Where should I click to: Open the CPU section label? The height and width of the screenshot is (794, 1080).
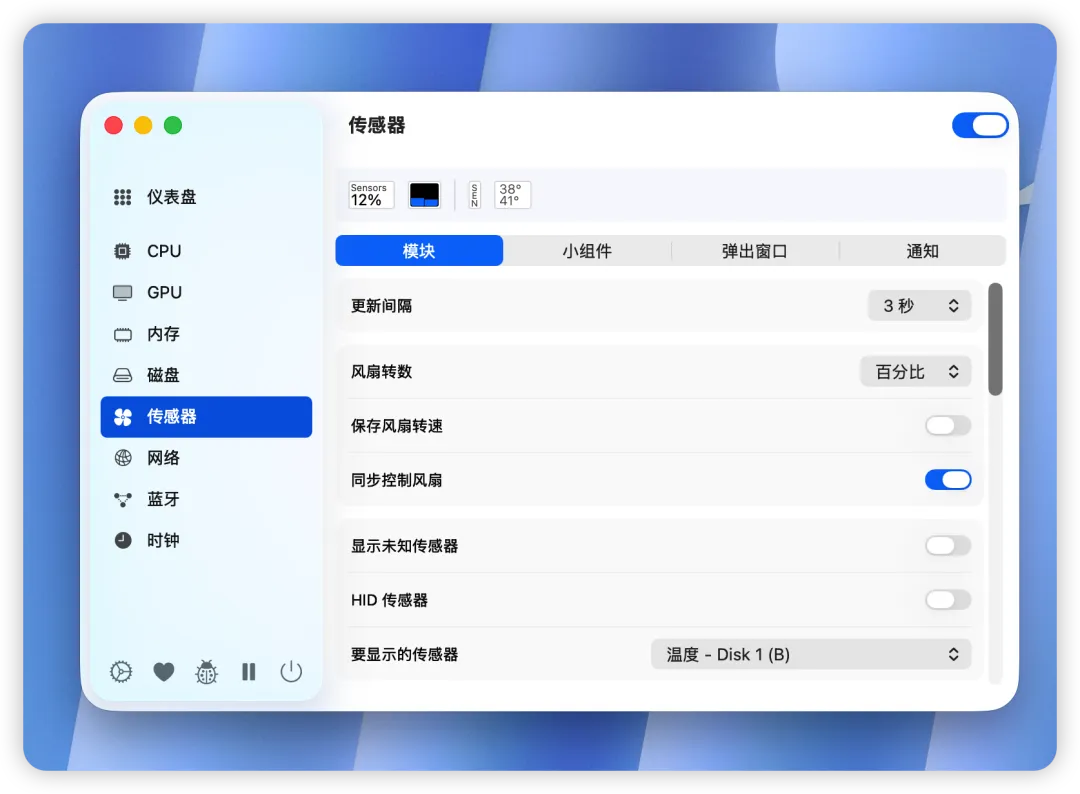click(x=164, y=251)
